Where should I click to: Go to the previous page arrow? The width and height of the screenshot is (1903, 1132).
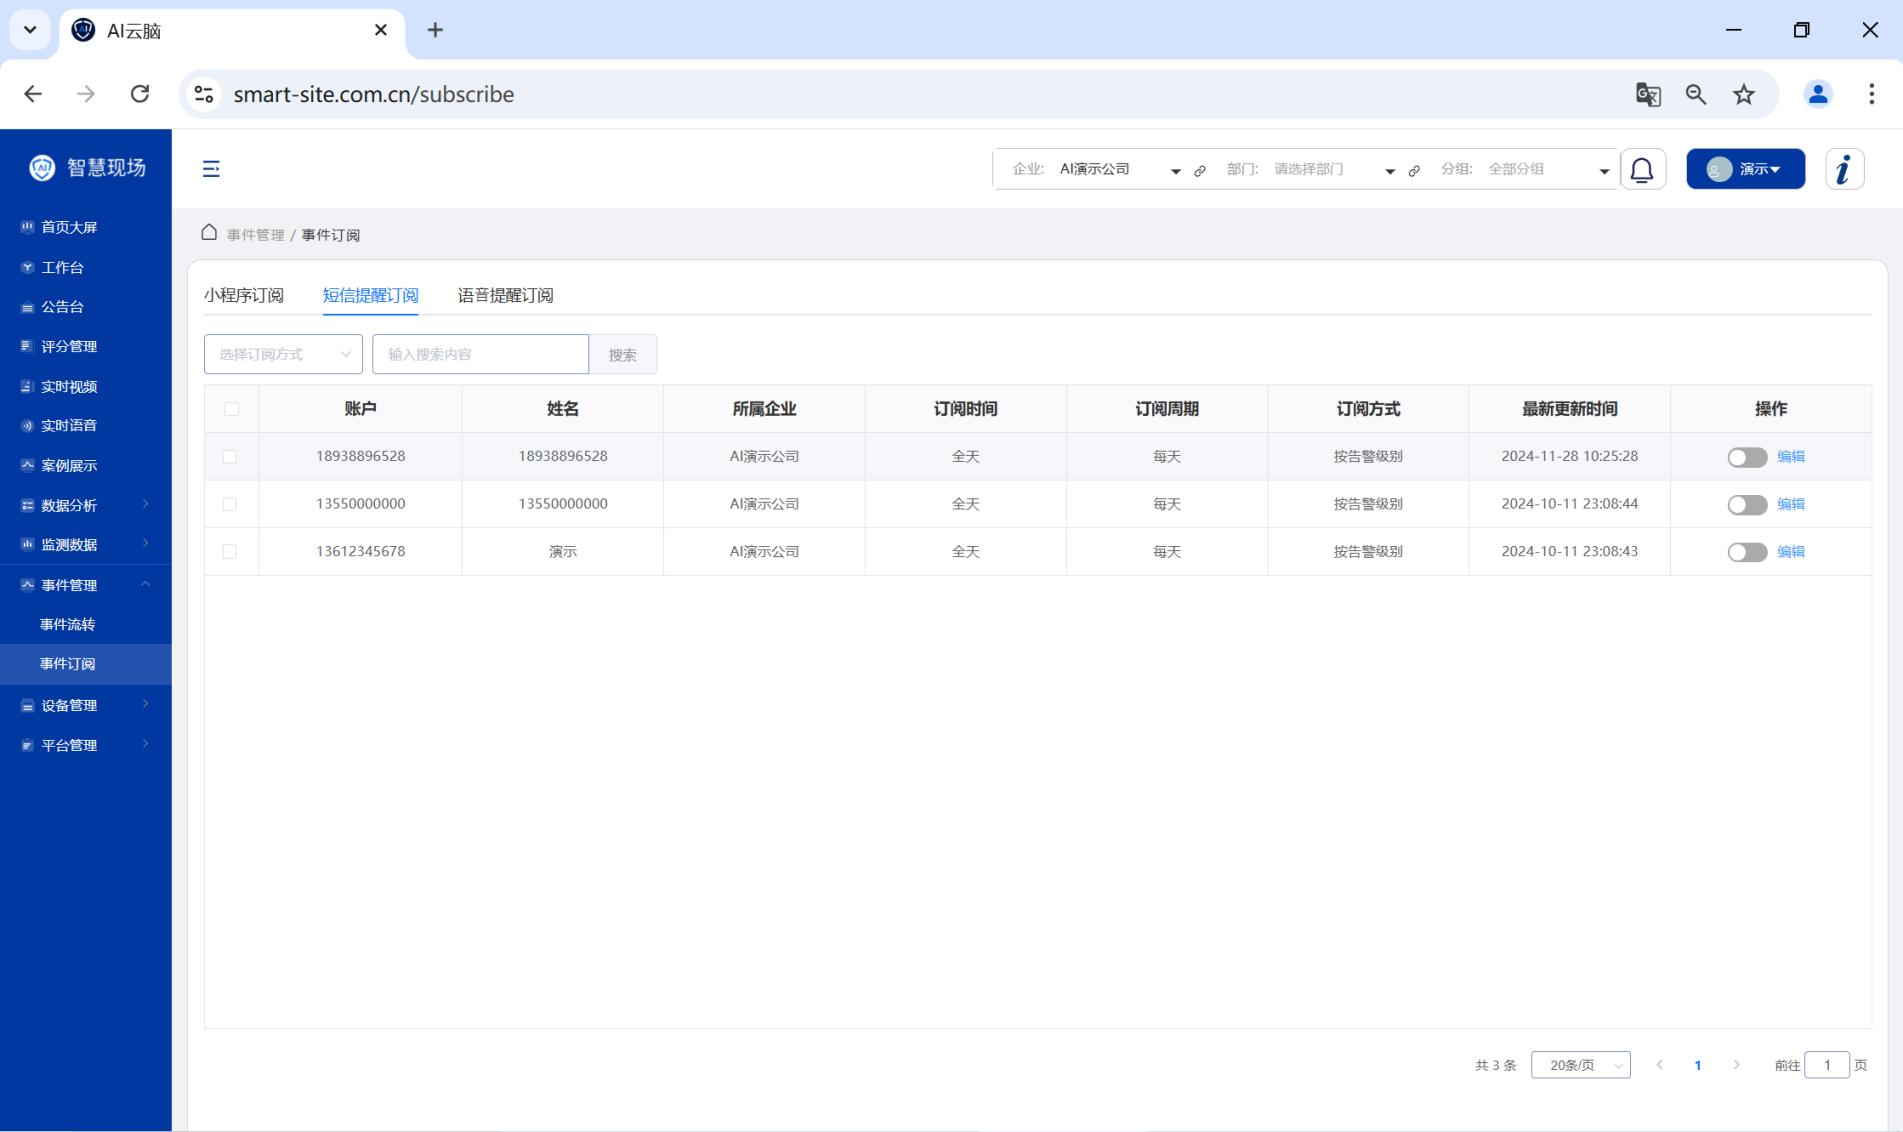pyautogui.click(x=1660, y=1065)
